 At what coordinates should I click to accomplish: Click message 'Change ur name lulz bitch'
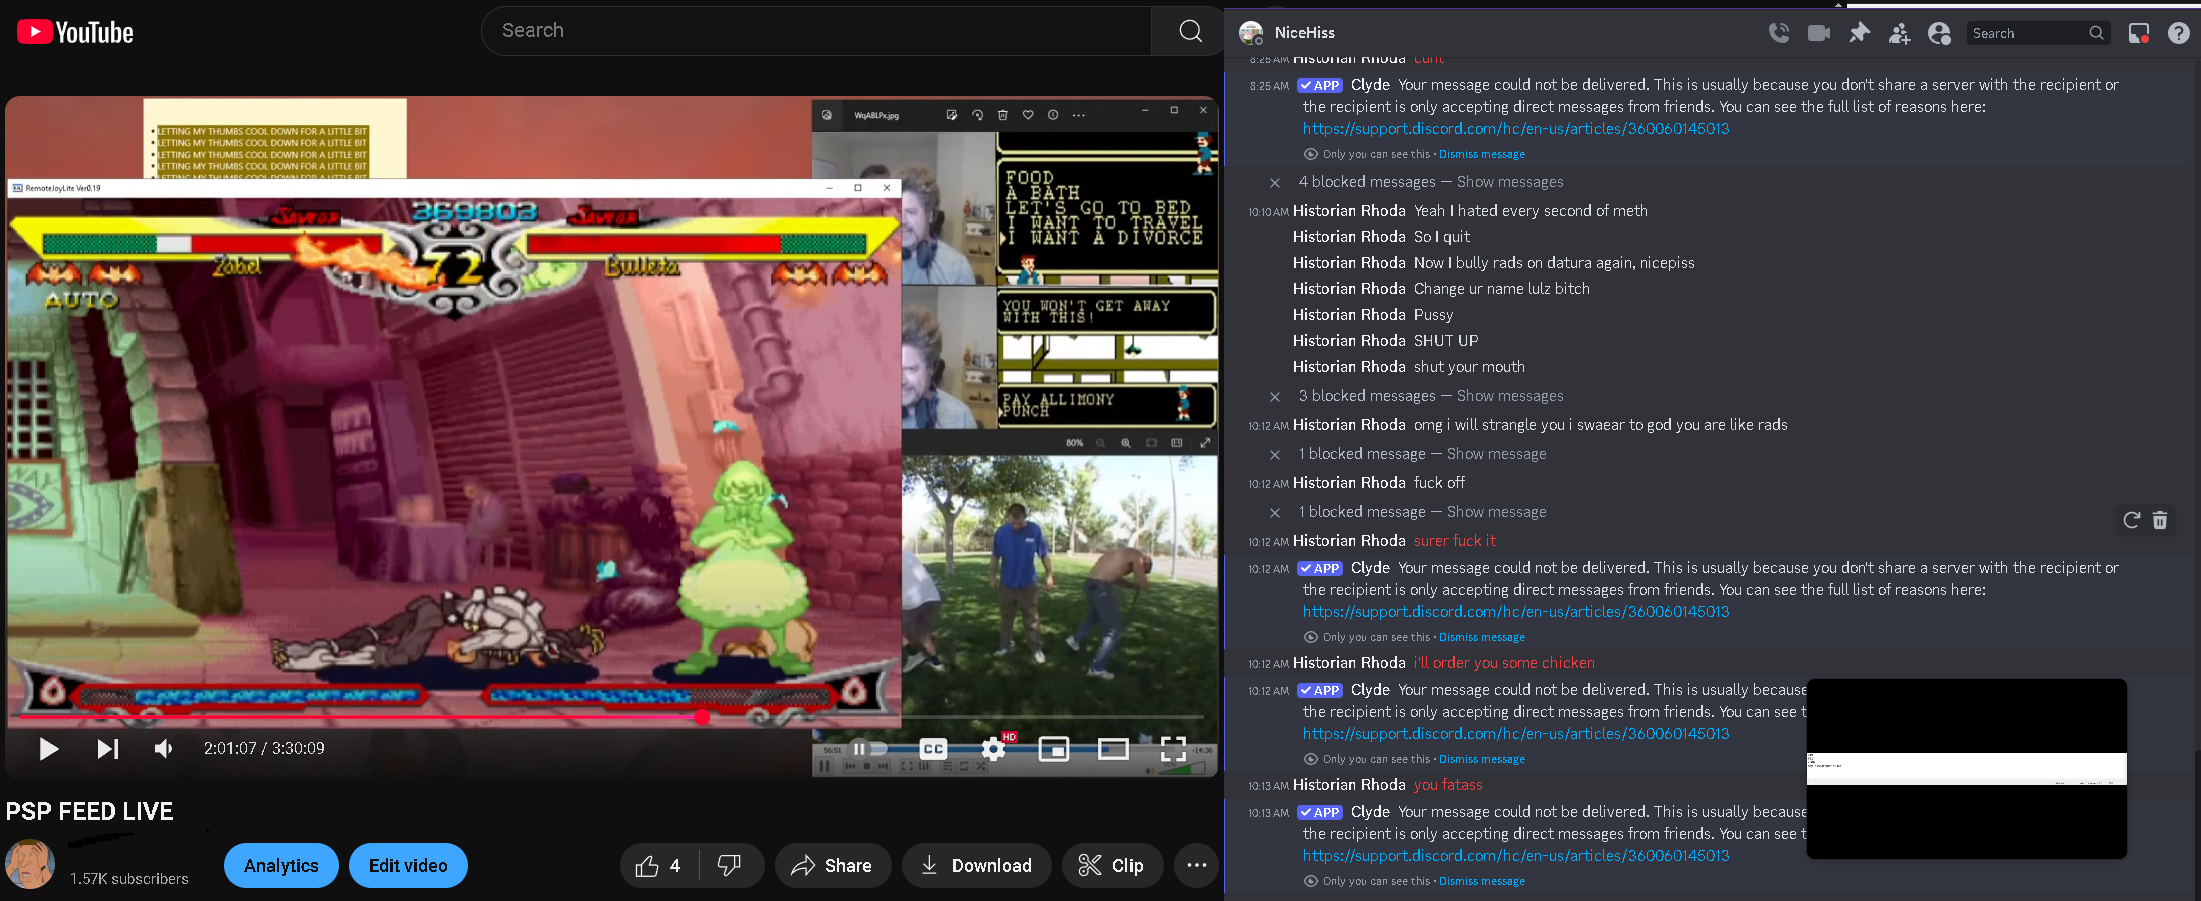(1502, 289)
